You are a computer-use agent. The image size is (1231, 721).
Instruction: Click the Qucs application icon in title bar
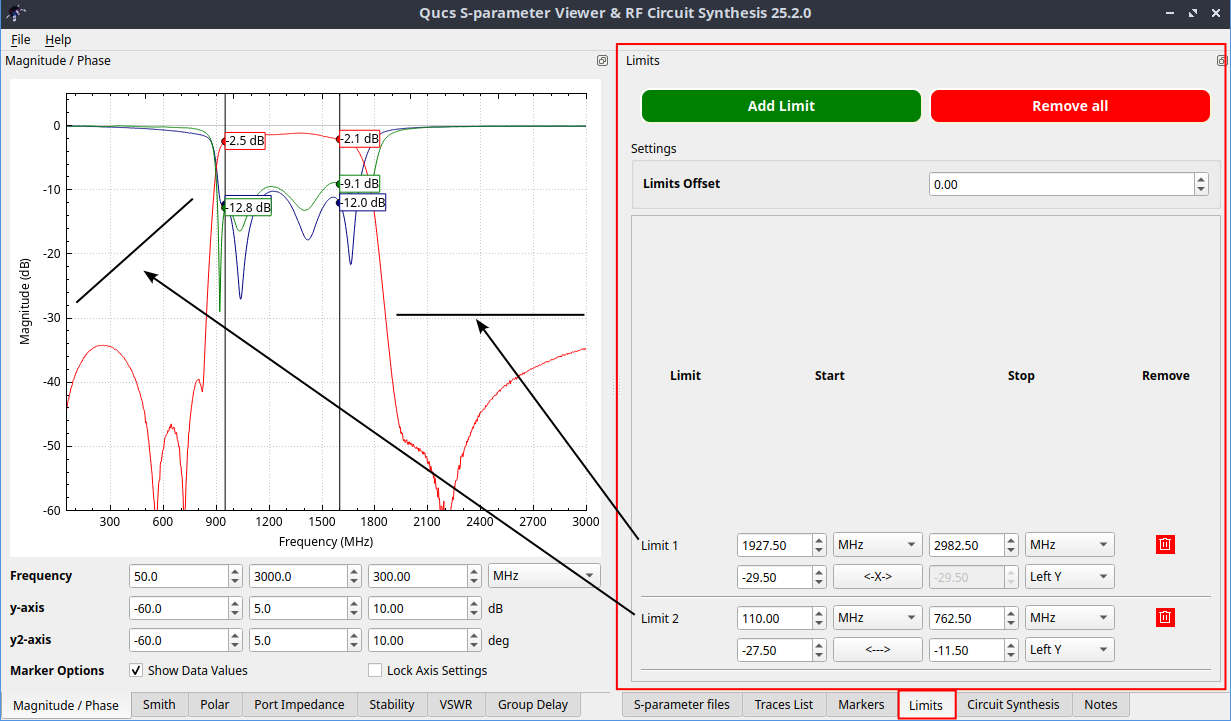[16, 13]
